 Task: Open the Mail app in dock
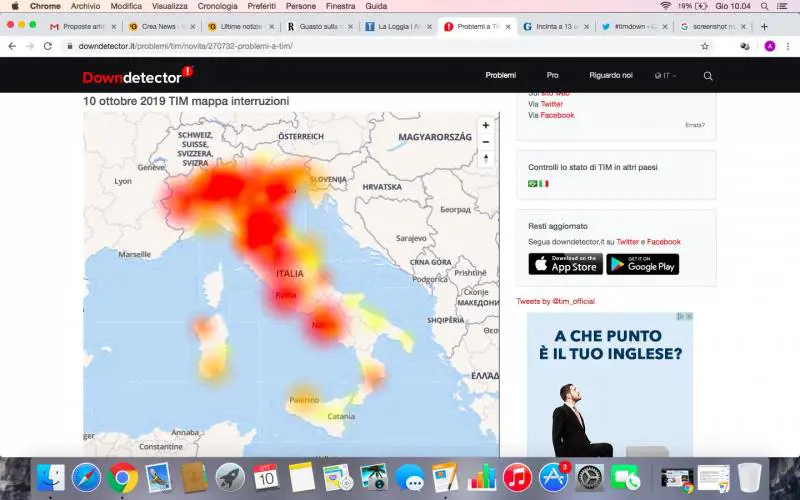pos(158,478)
